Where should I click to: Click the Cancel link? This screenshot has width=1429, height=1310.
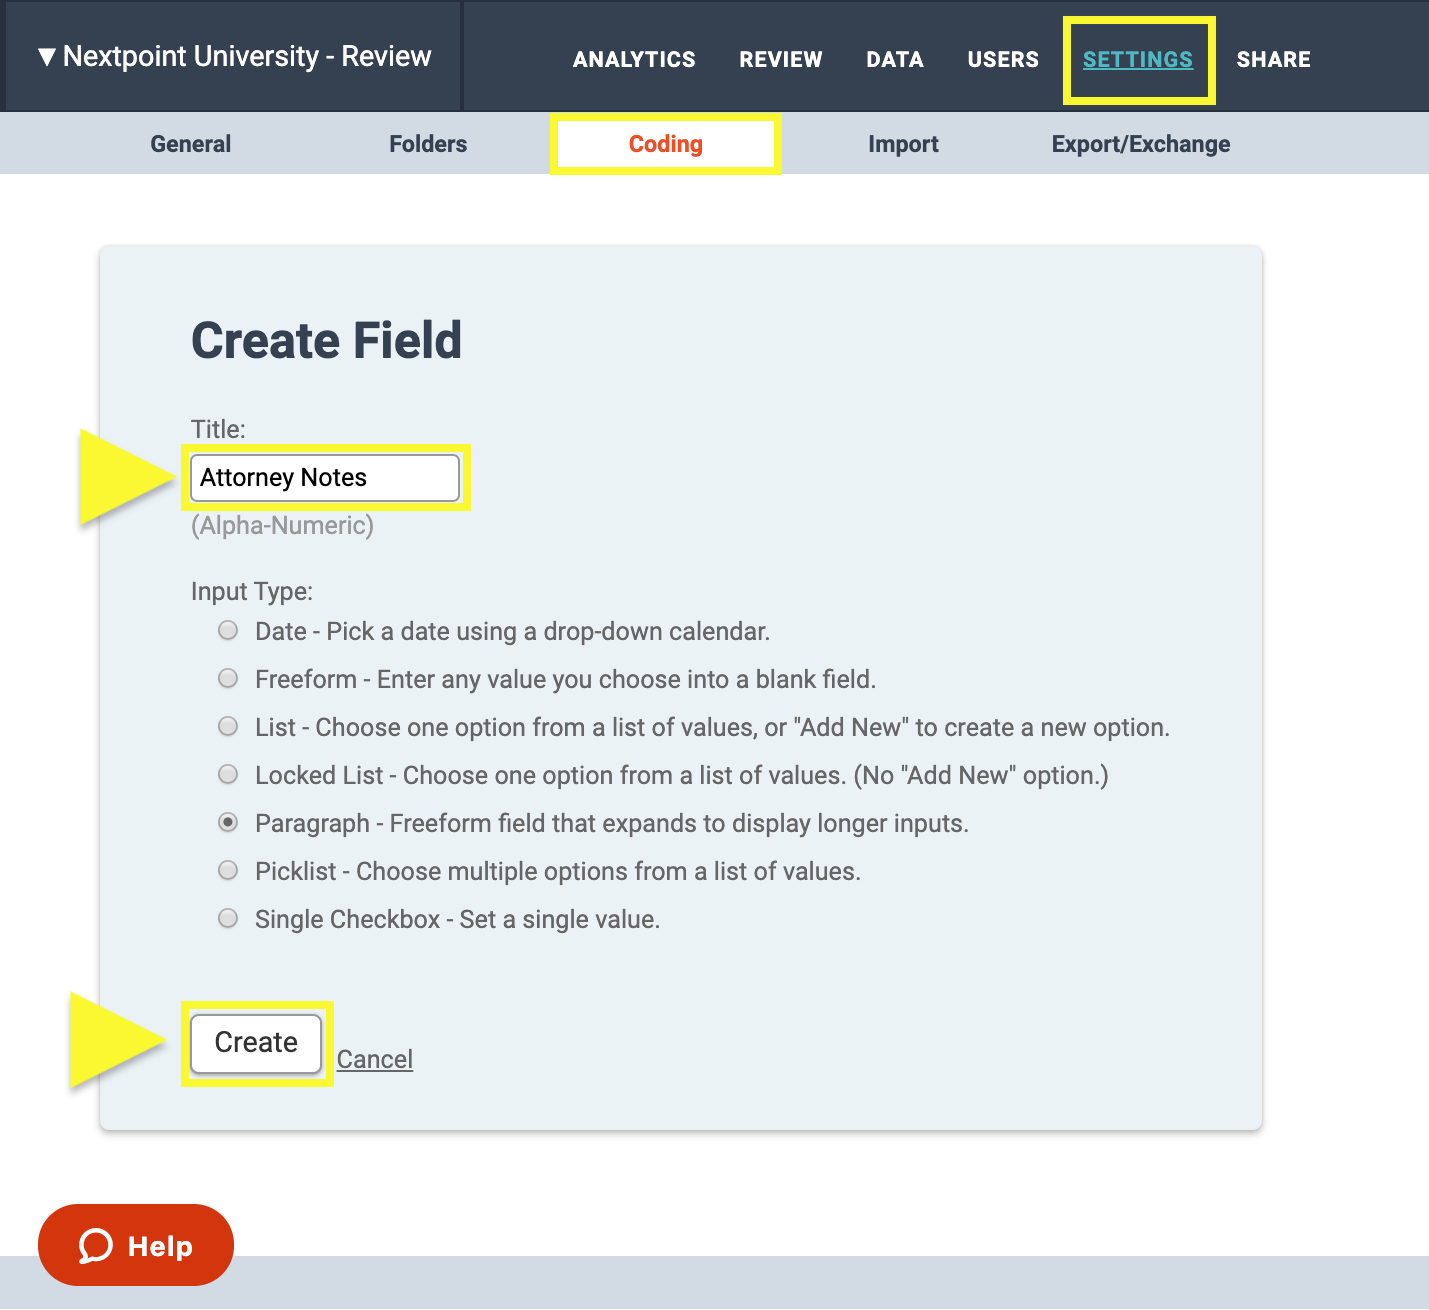coord(375,1059)
